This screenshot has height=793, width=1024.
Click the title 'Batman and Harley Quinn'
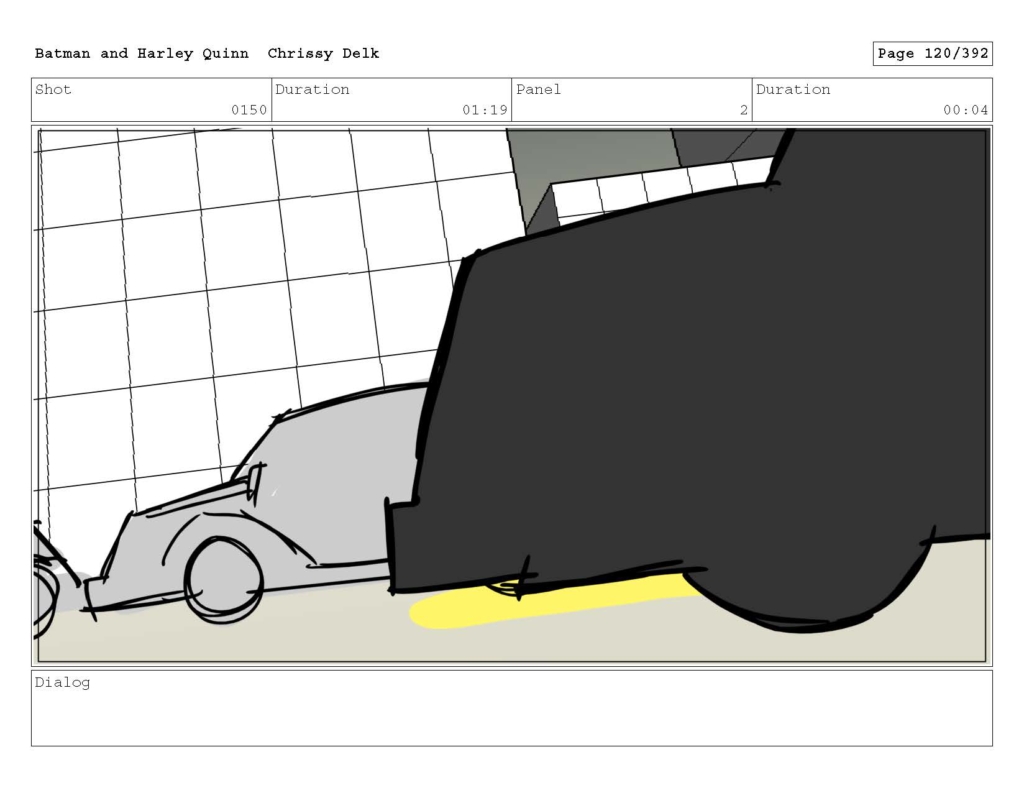pyautogui.click(x=142, y=54)
